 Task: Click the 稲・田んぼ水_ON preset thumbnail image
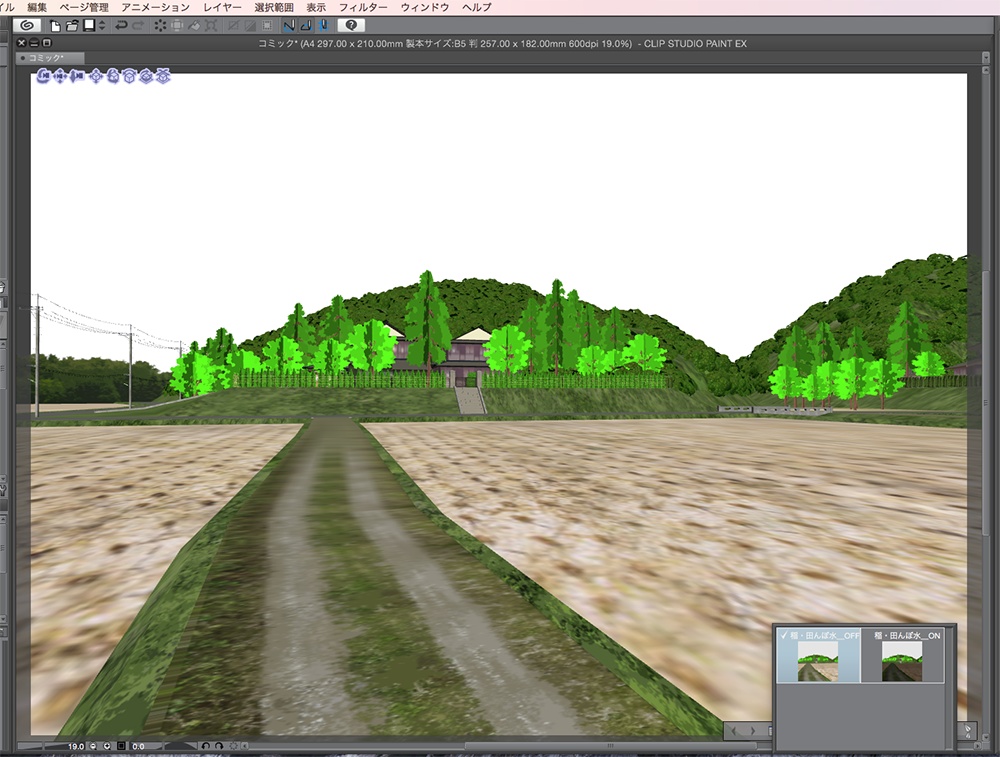[x=902, y=662]
